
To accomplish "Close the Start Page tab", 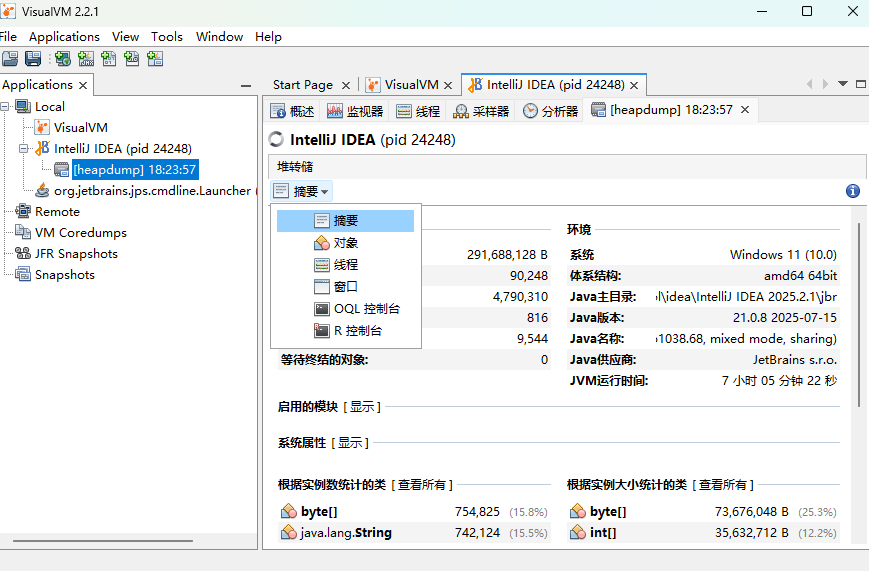I will point(346,85).
